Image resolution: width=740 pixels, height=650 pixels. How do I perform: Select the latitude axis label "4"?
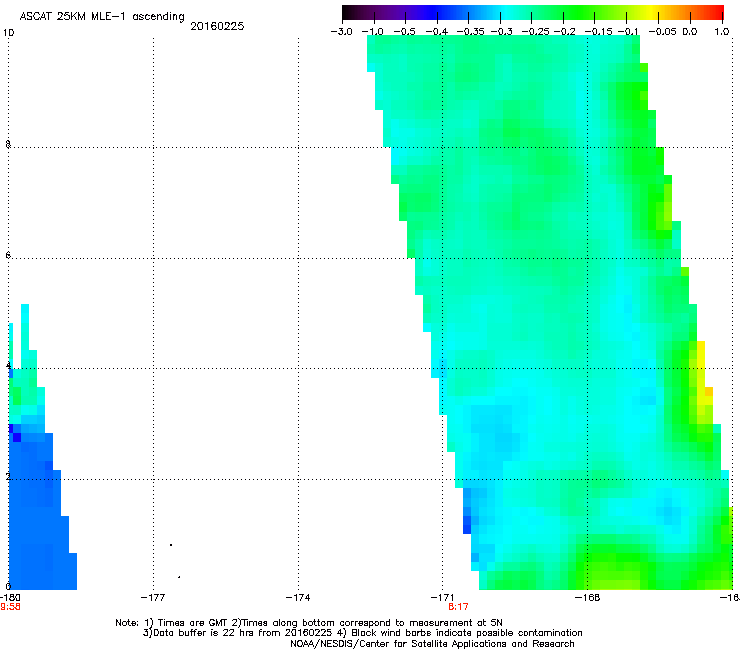click(x=8, y=366)
